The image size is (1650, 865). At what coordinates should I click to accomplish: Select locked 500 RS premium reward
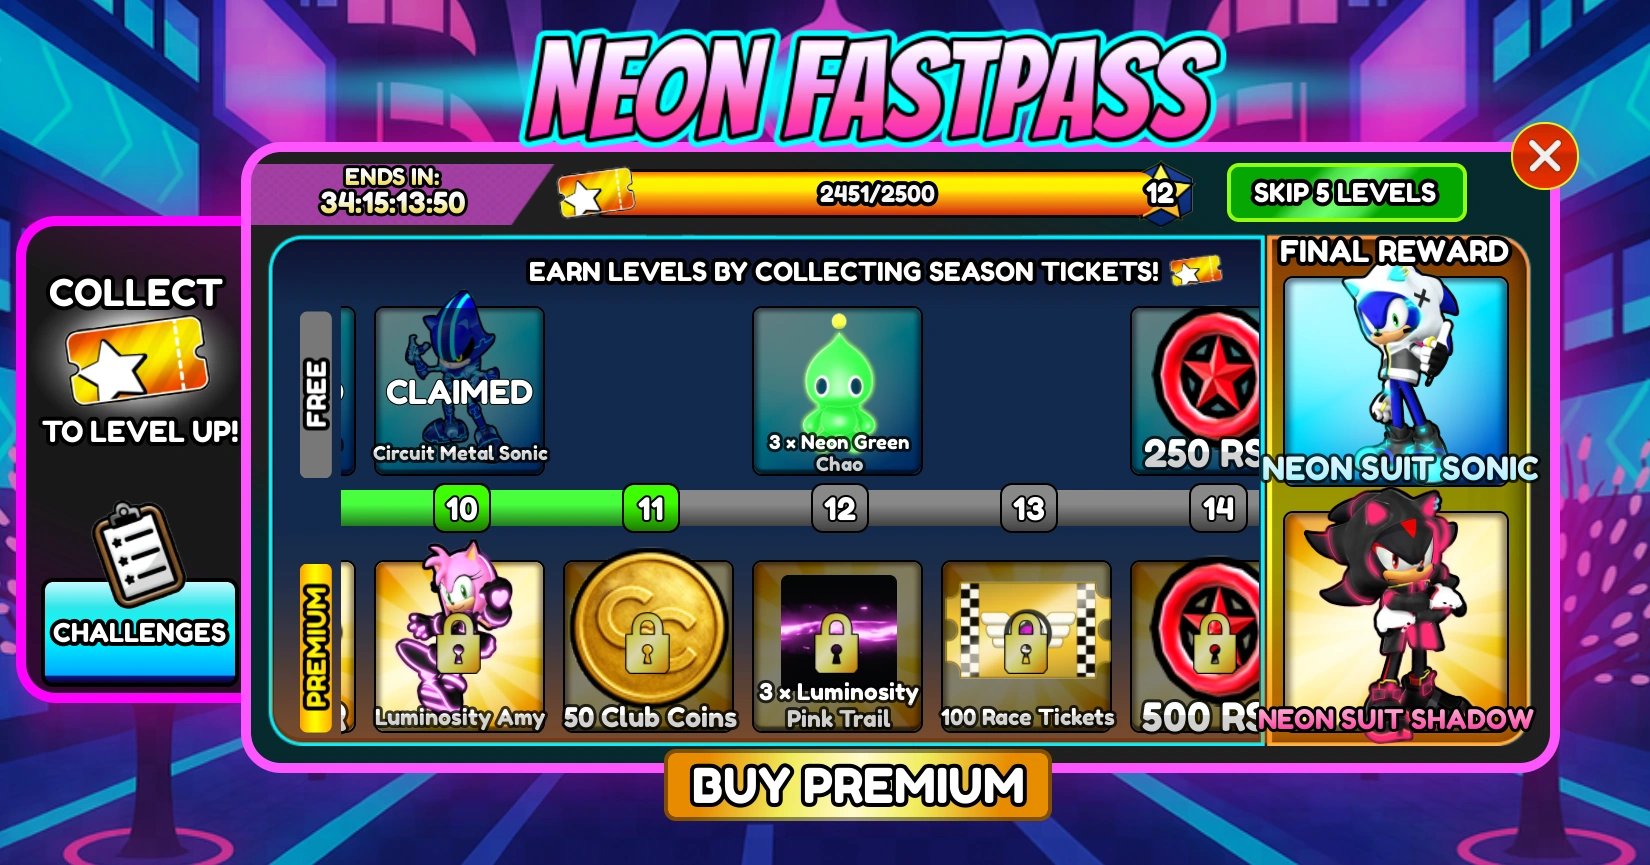[x=1196, y=646]
